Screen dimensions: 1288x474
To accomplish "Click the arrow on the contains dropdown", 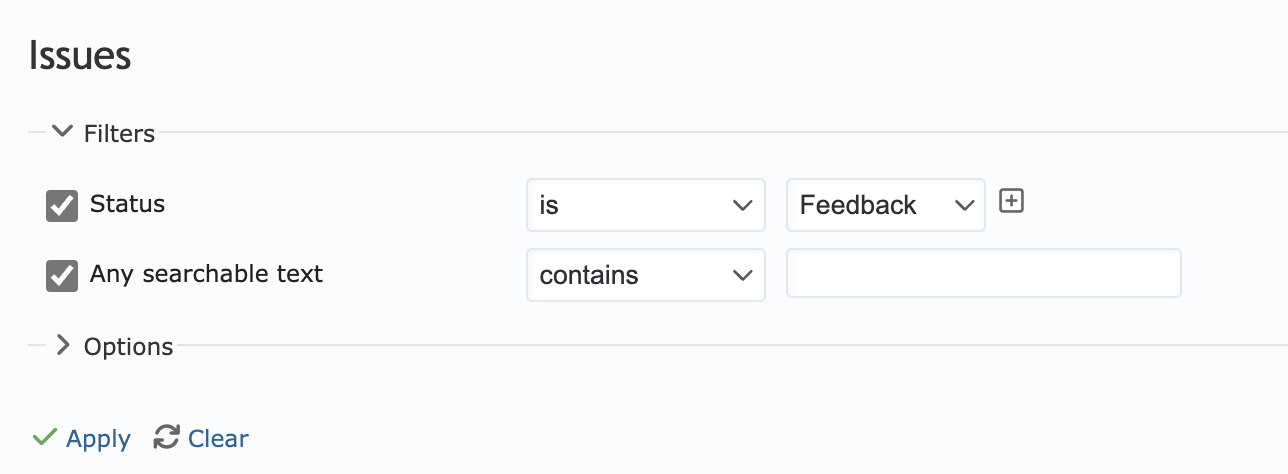I will (742, 275).
